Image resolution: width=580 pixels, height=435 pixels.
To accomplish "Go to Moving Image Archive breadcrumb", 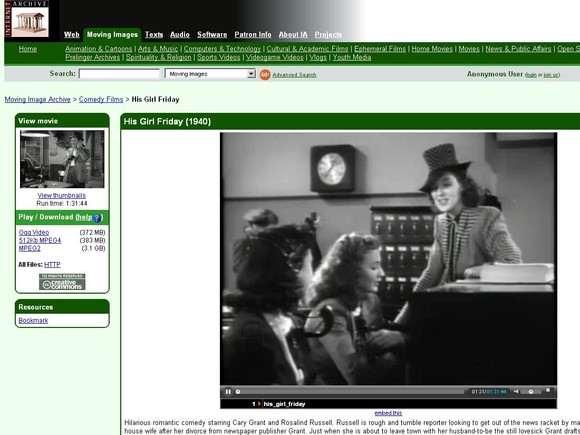I will (37, 100).
